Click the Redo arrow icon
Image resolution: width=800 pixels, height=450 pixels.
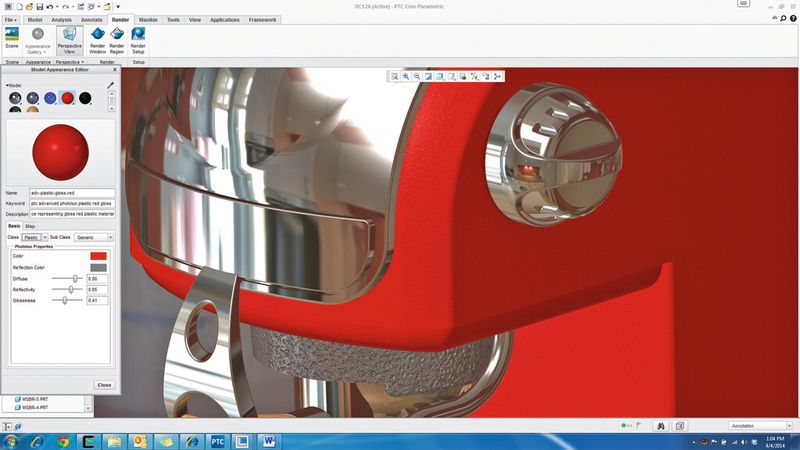[65, 7]
